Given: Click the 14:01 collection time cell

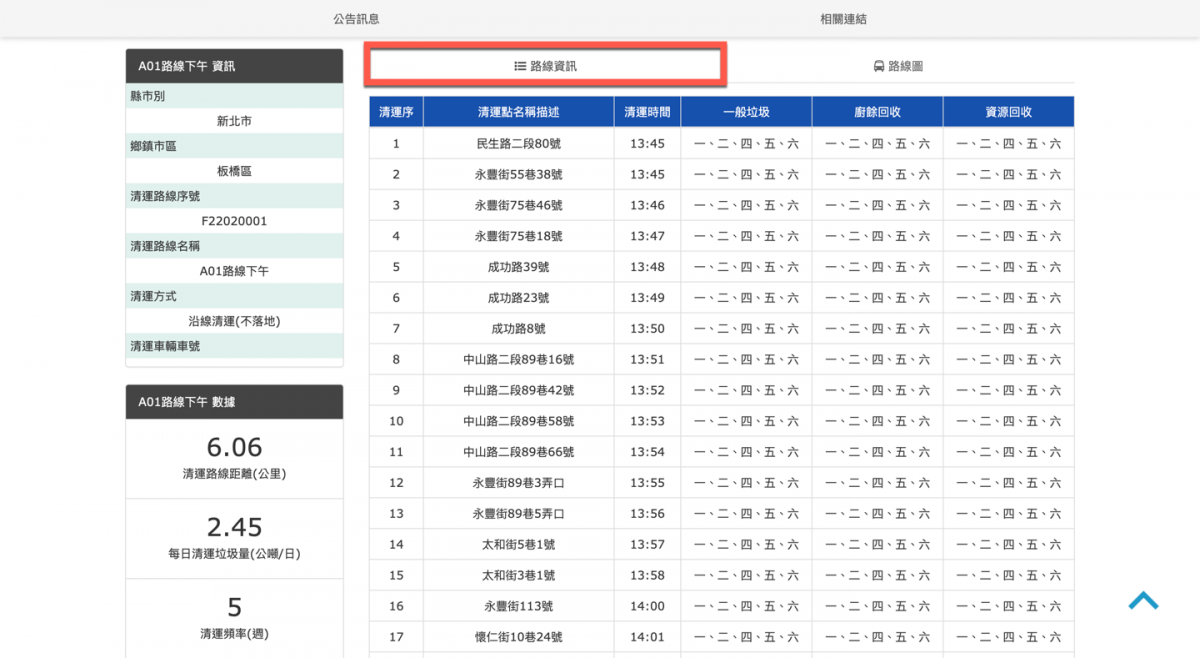Looking at the screenshot, I should tap(647, 637).
